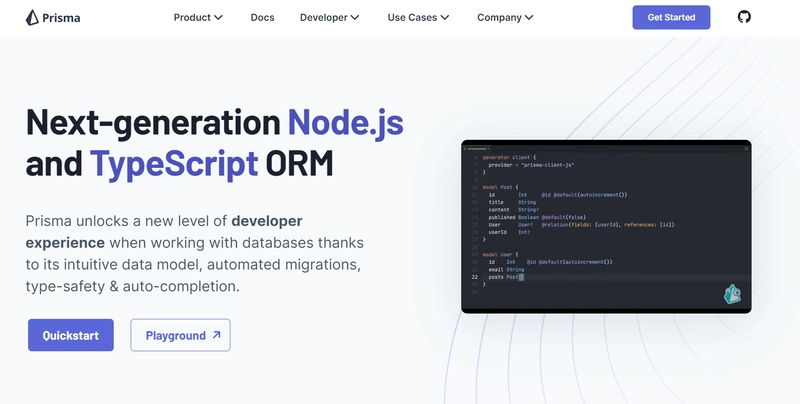Click the 'published Boolean' code line

(537, 217)
